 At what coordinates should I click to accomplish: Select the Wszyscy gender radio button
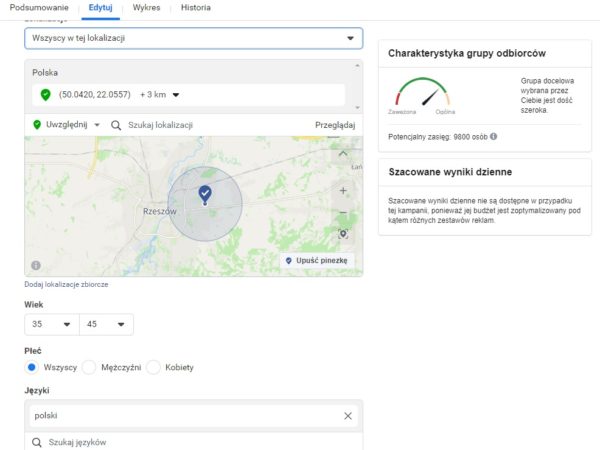33,368
